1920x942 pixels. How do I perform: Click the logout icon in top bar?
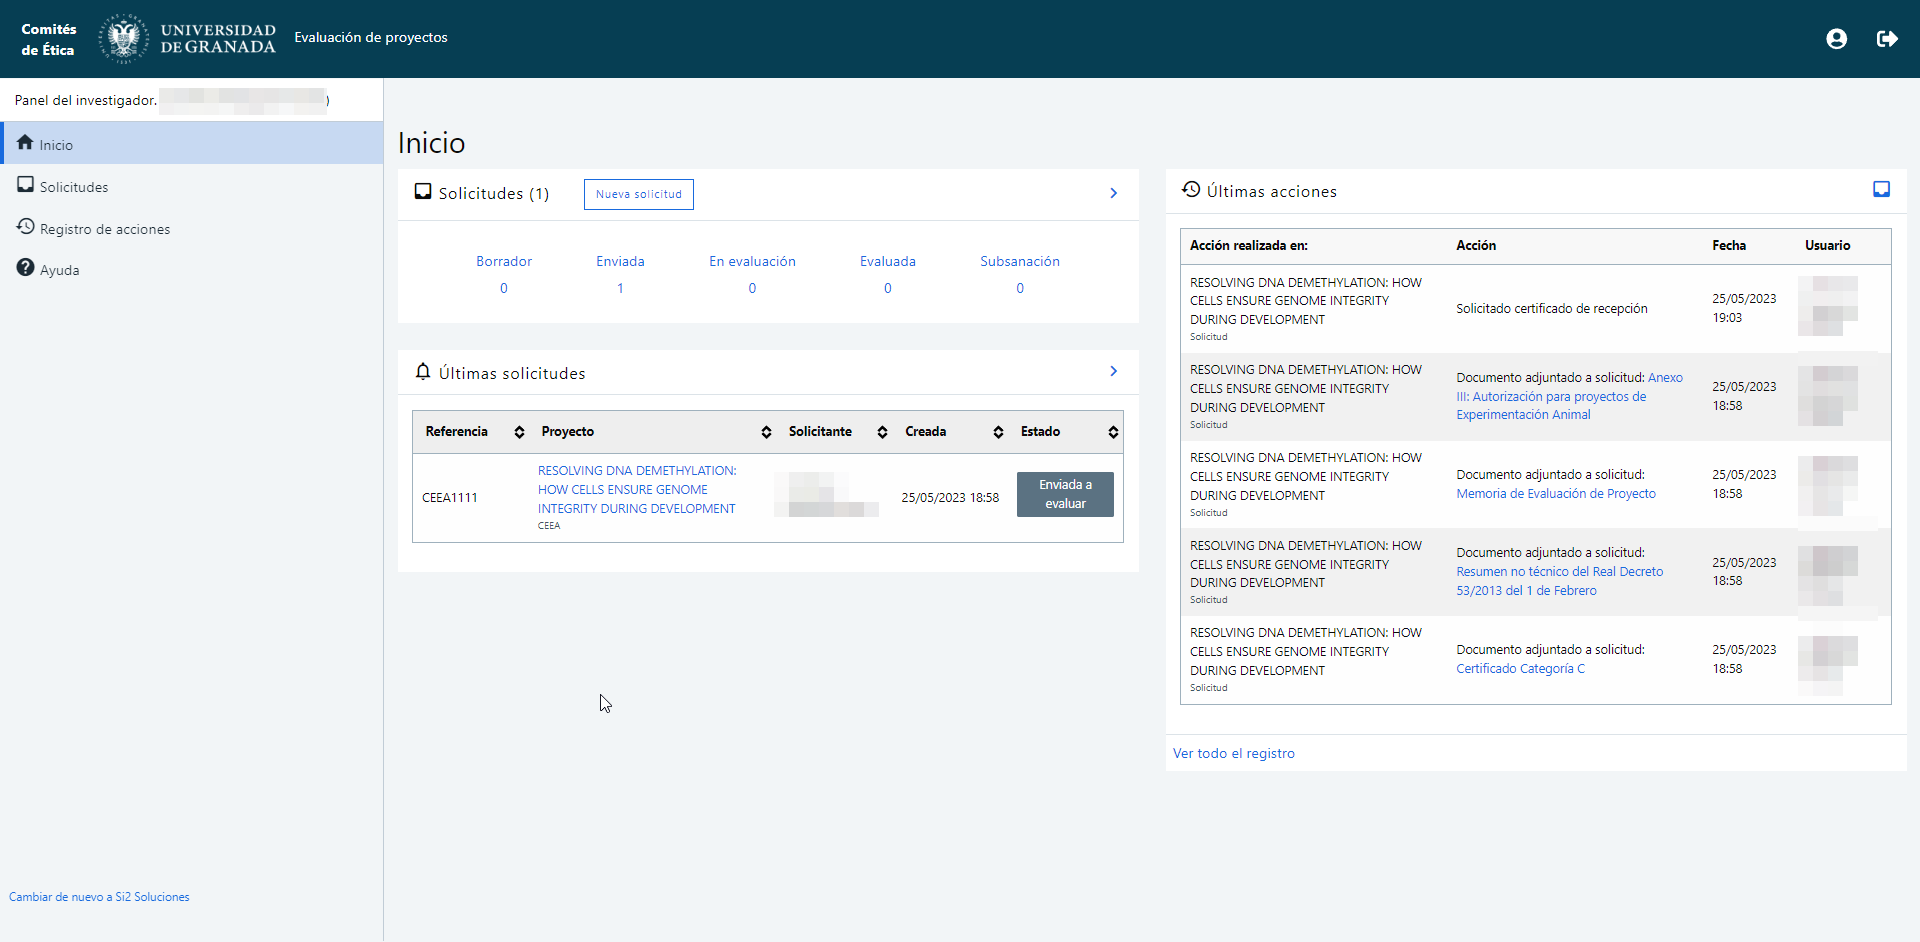tap(1887, 39)
